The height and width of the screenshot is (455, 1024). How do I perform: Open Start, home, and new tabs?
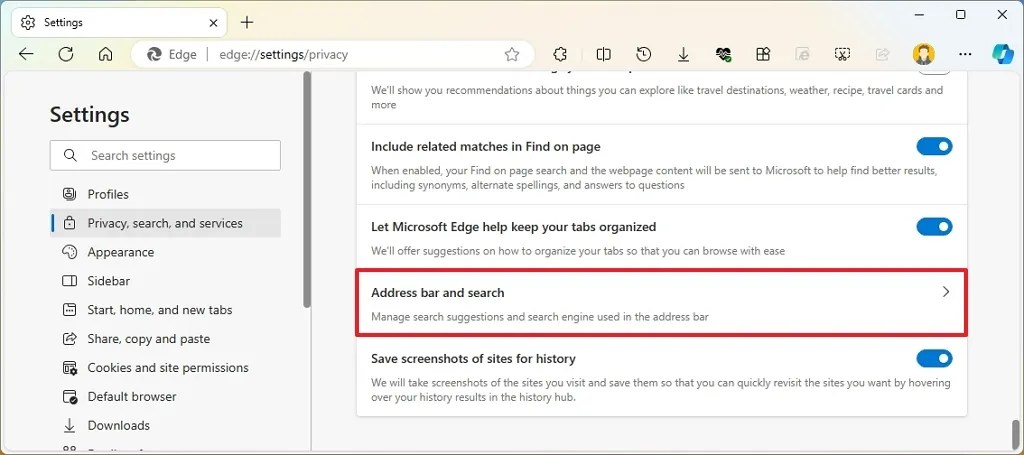click(165, 309)
